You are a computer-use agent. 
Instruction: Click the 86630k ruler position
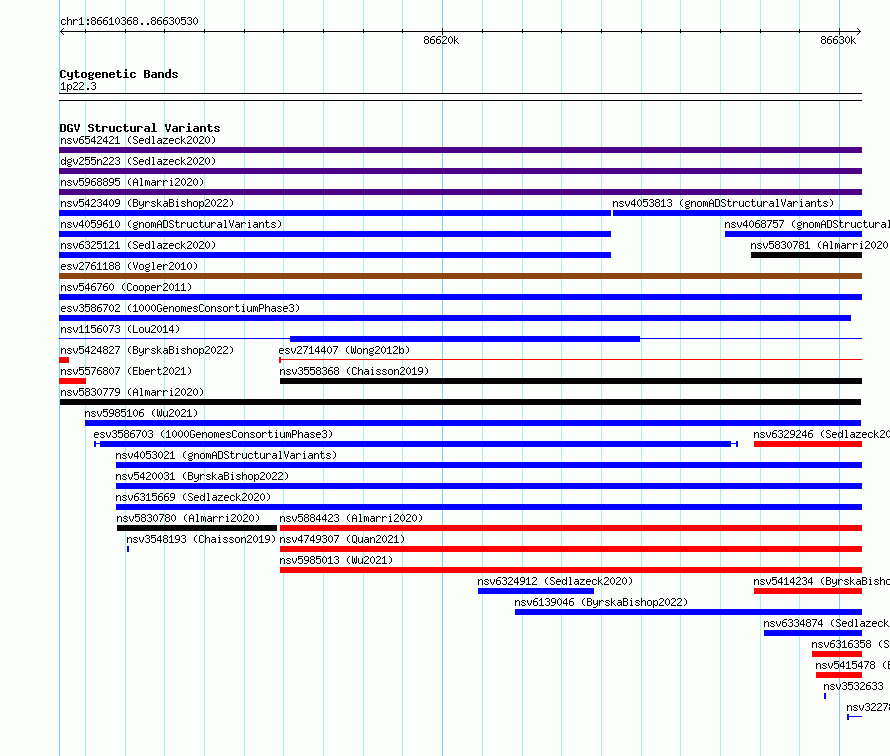point(838,40)
